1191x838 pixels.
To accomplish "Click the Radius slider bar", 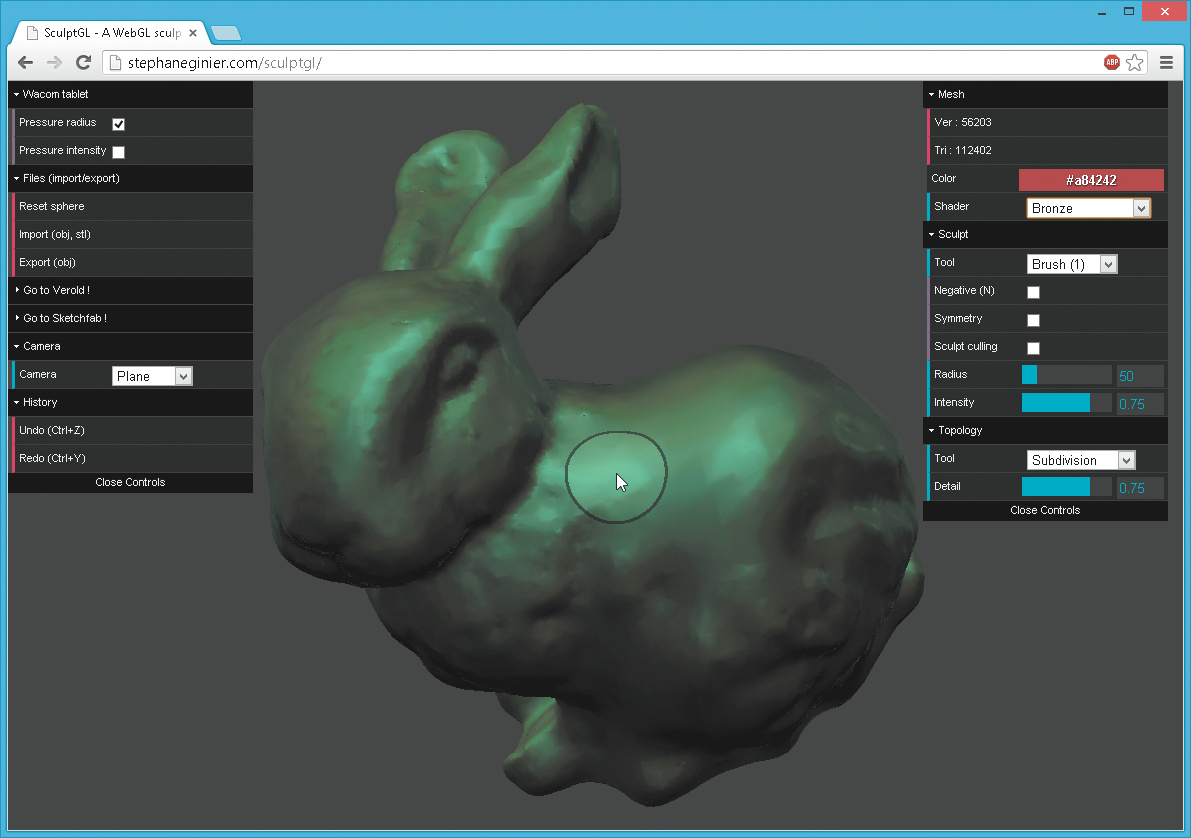I will tap(1066, 375).
